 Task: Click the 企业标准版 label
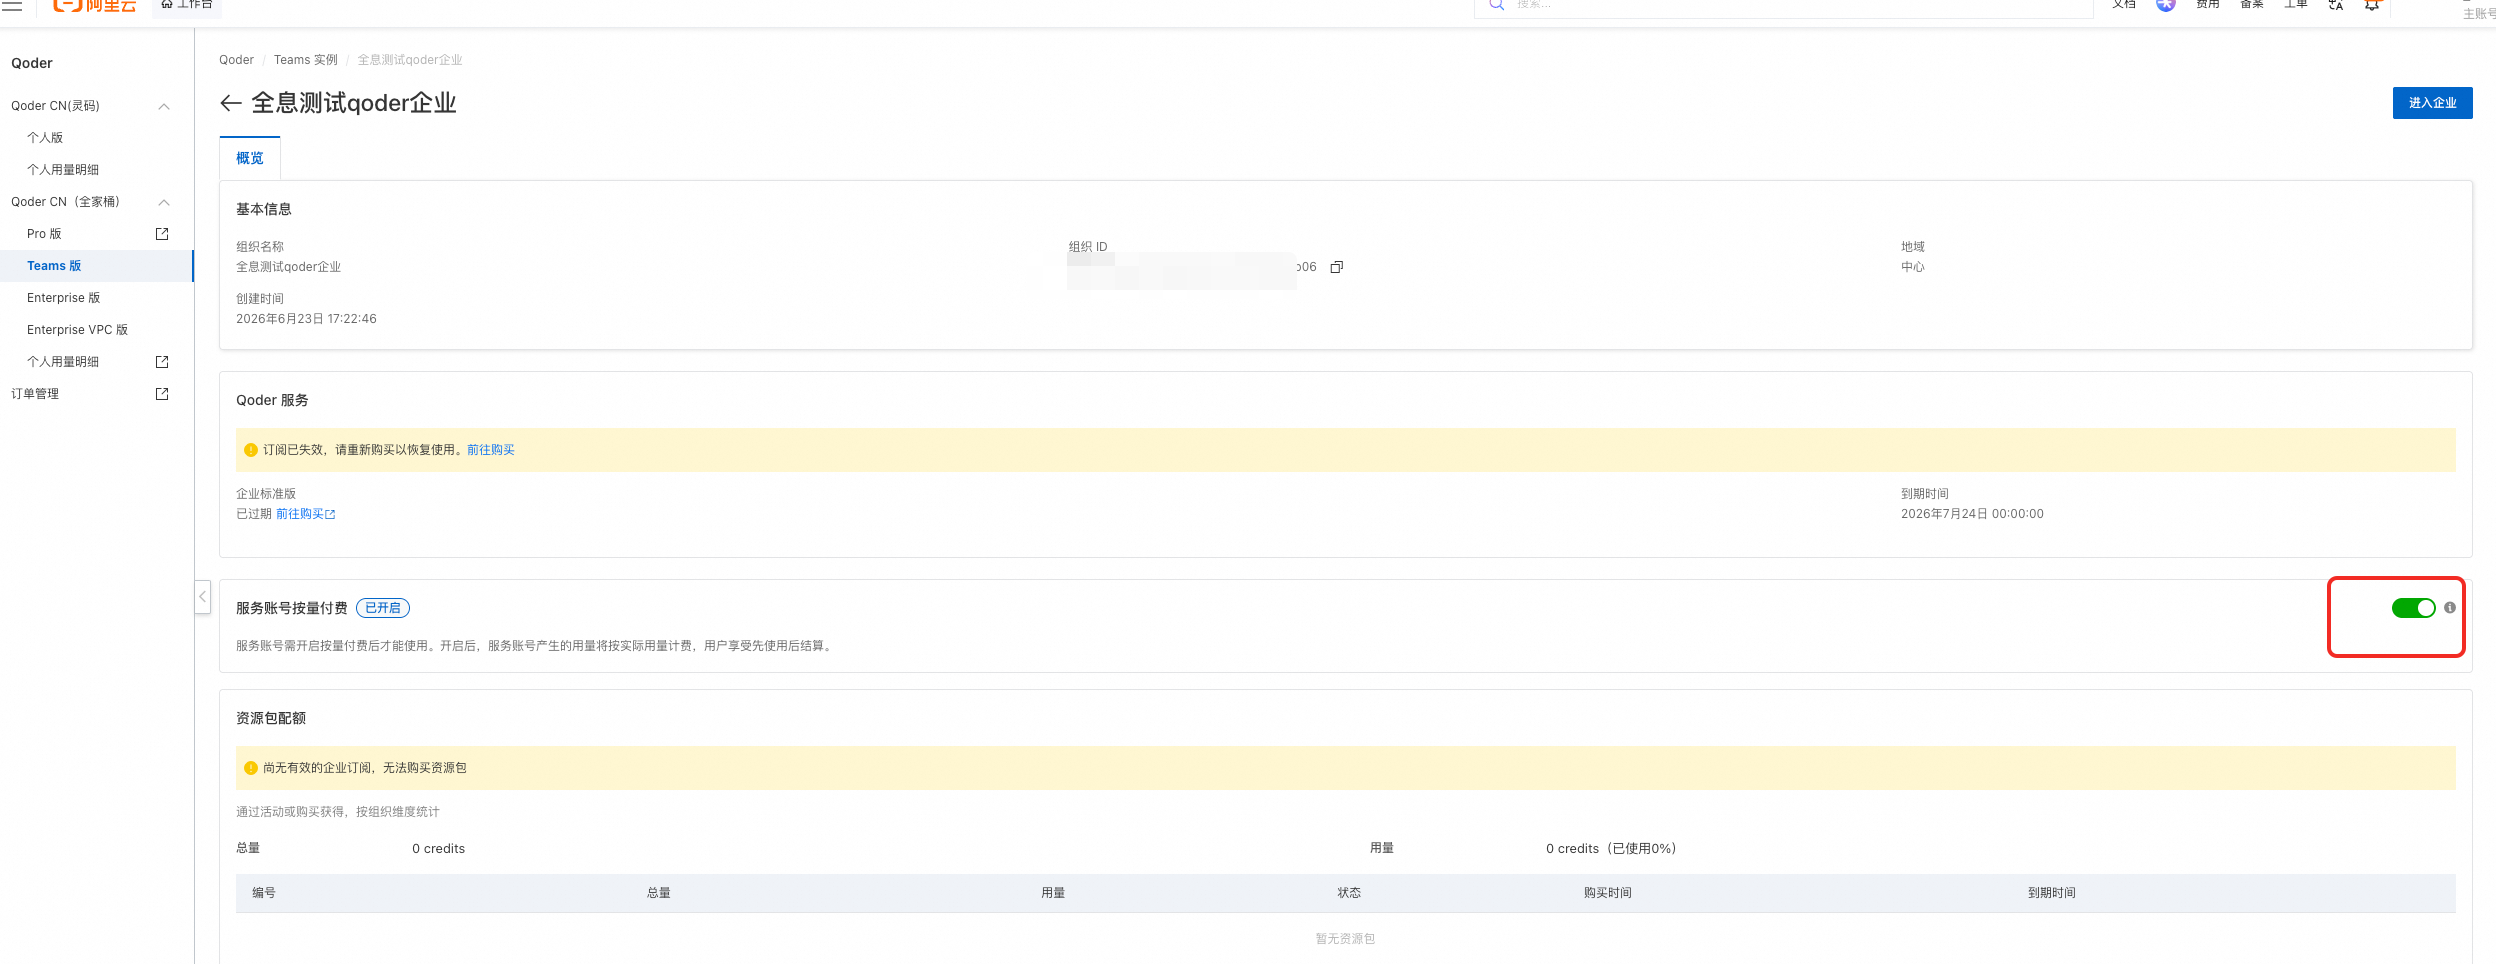(x=266, y=494)
